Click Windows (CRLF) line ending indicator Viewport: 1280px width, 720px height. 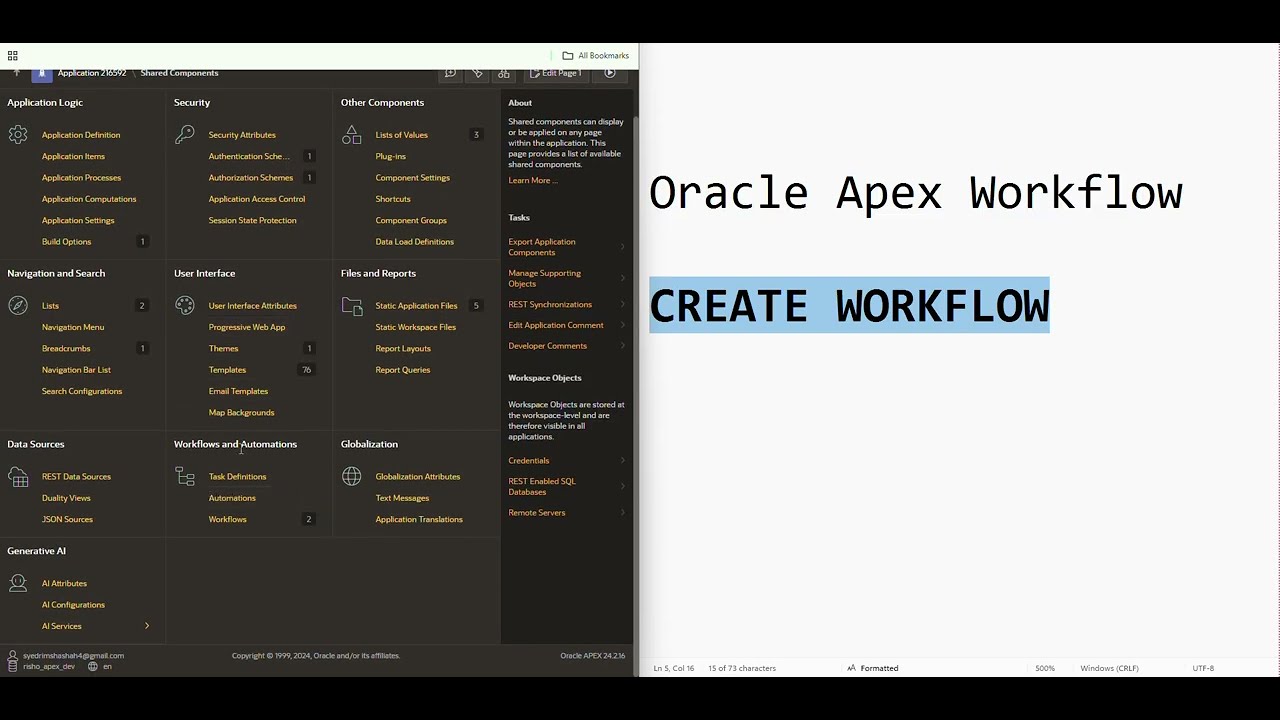pos(1109,668)
